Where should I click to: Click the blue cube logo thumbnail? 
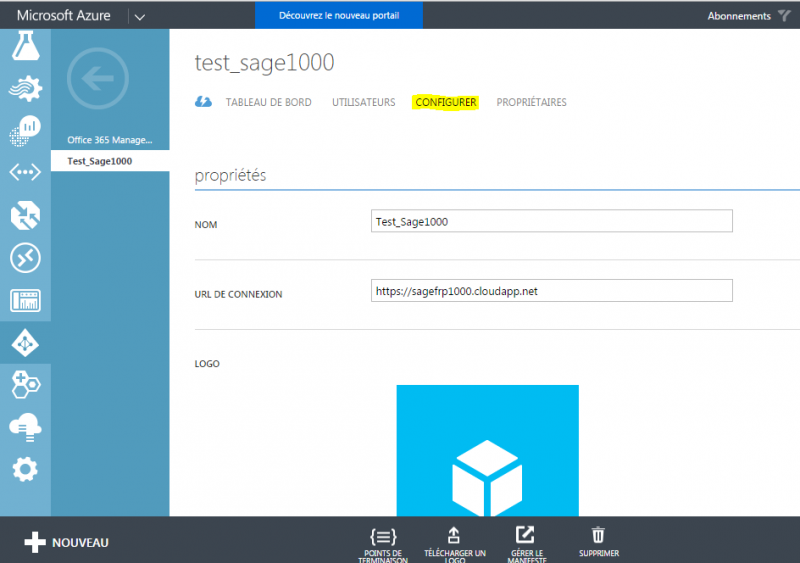click(x=487, y=450)
